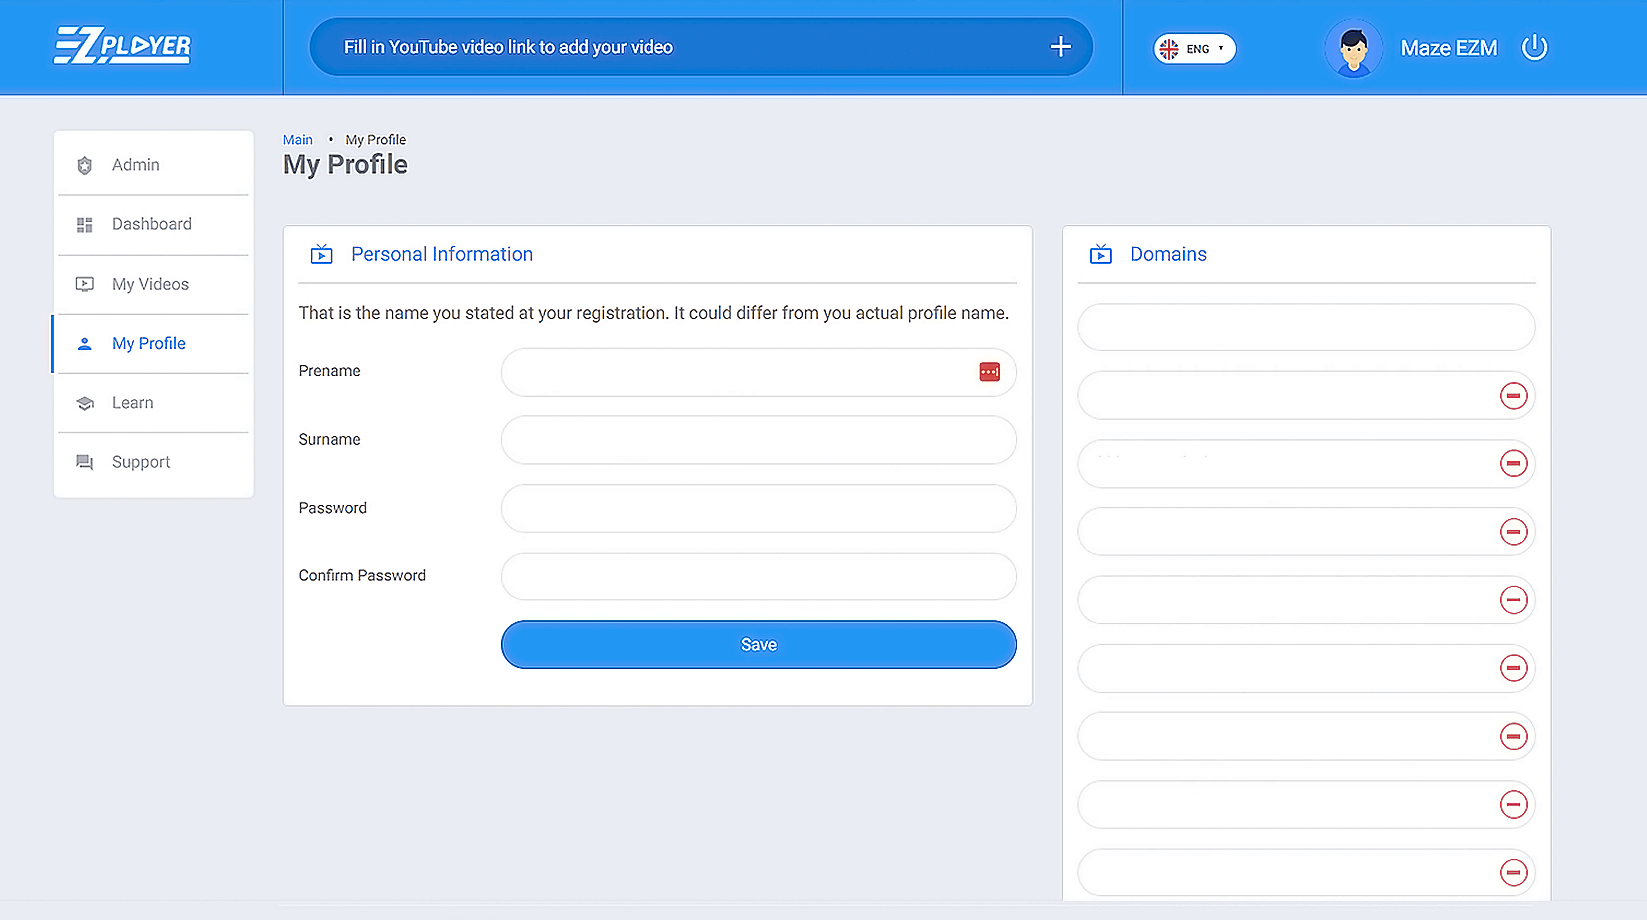Viewport: 1647px width, 920px height.
Task: Remove the fourth domain entry
Action: pos(1513,532)
